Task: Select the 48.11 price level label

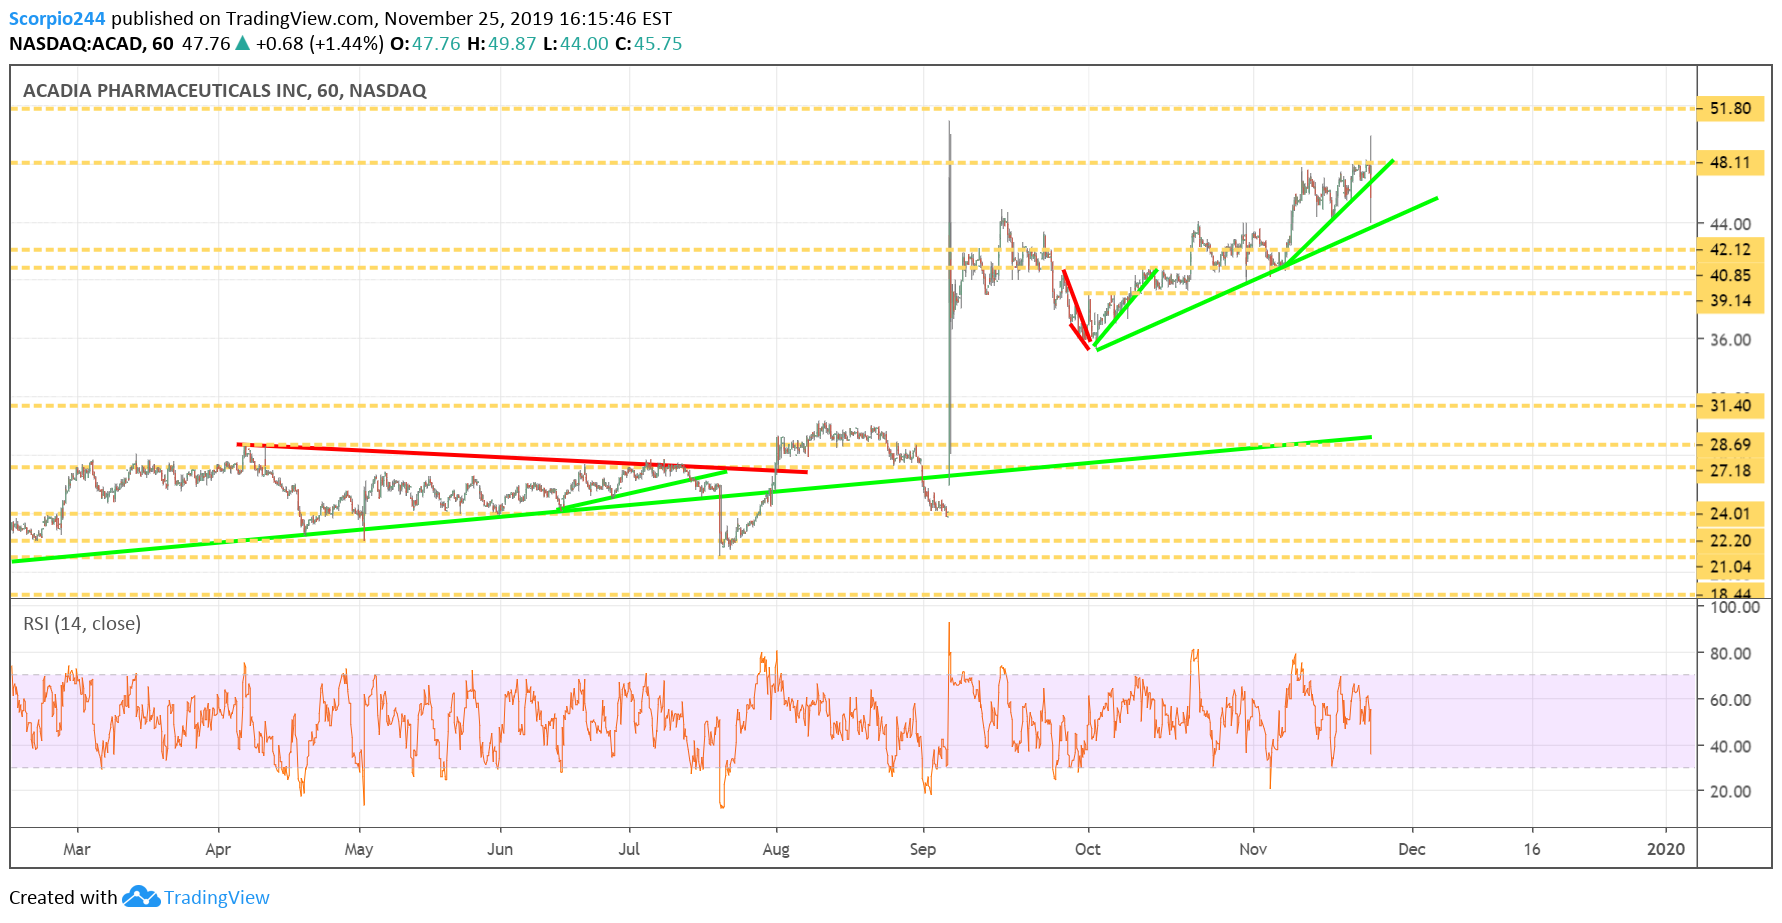Action: [x=1730, y=162]
